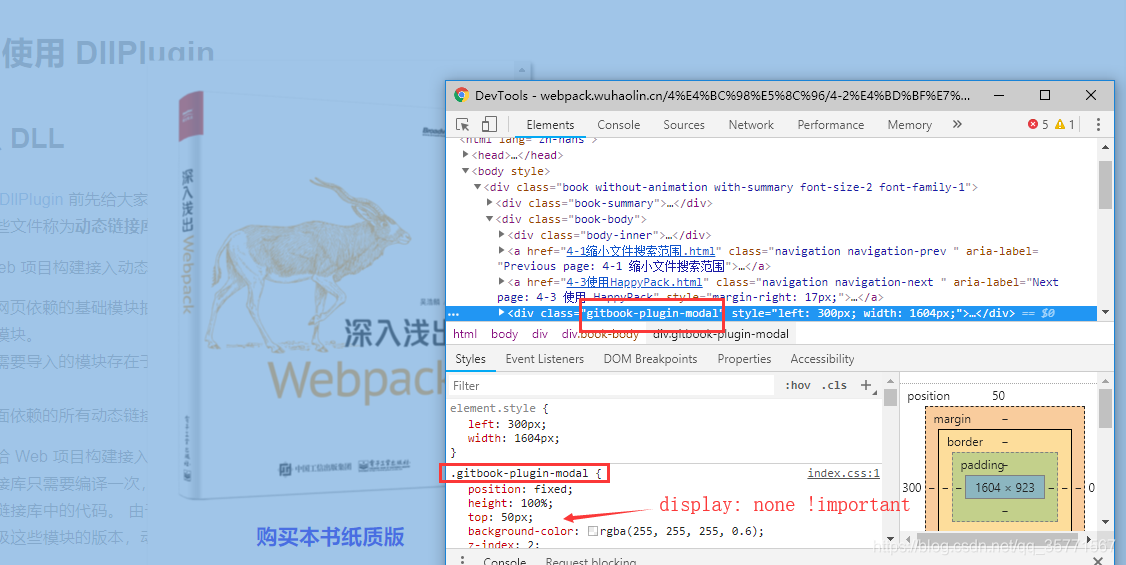Click the webpage scrollbar up arrow
1126x565 pixels.
(x=524, y=70)
